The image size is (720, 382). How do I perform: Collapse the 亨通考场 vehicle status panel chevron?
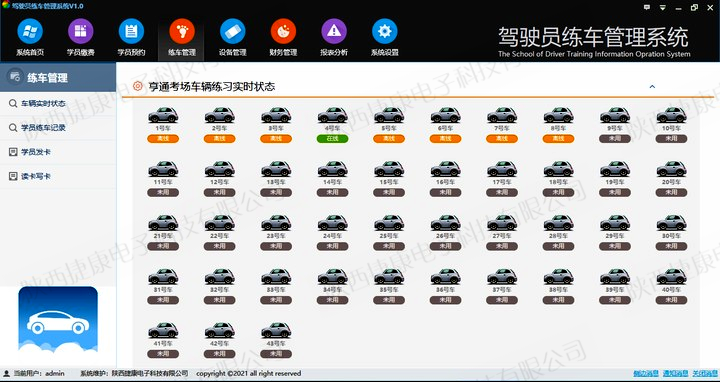tap(652, 86)
